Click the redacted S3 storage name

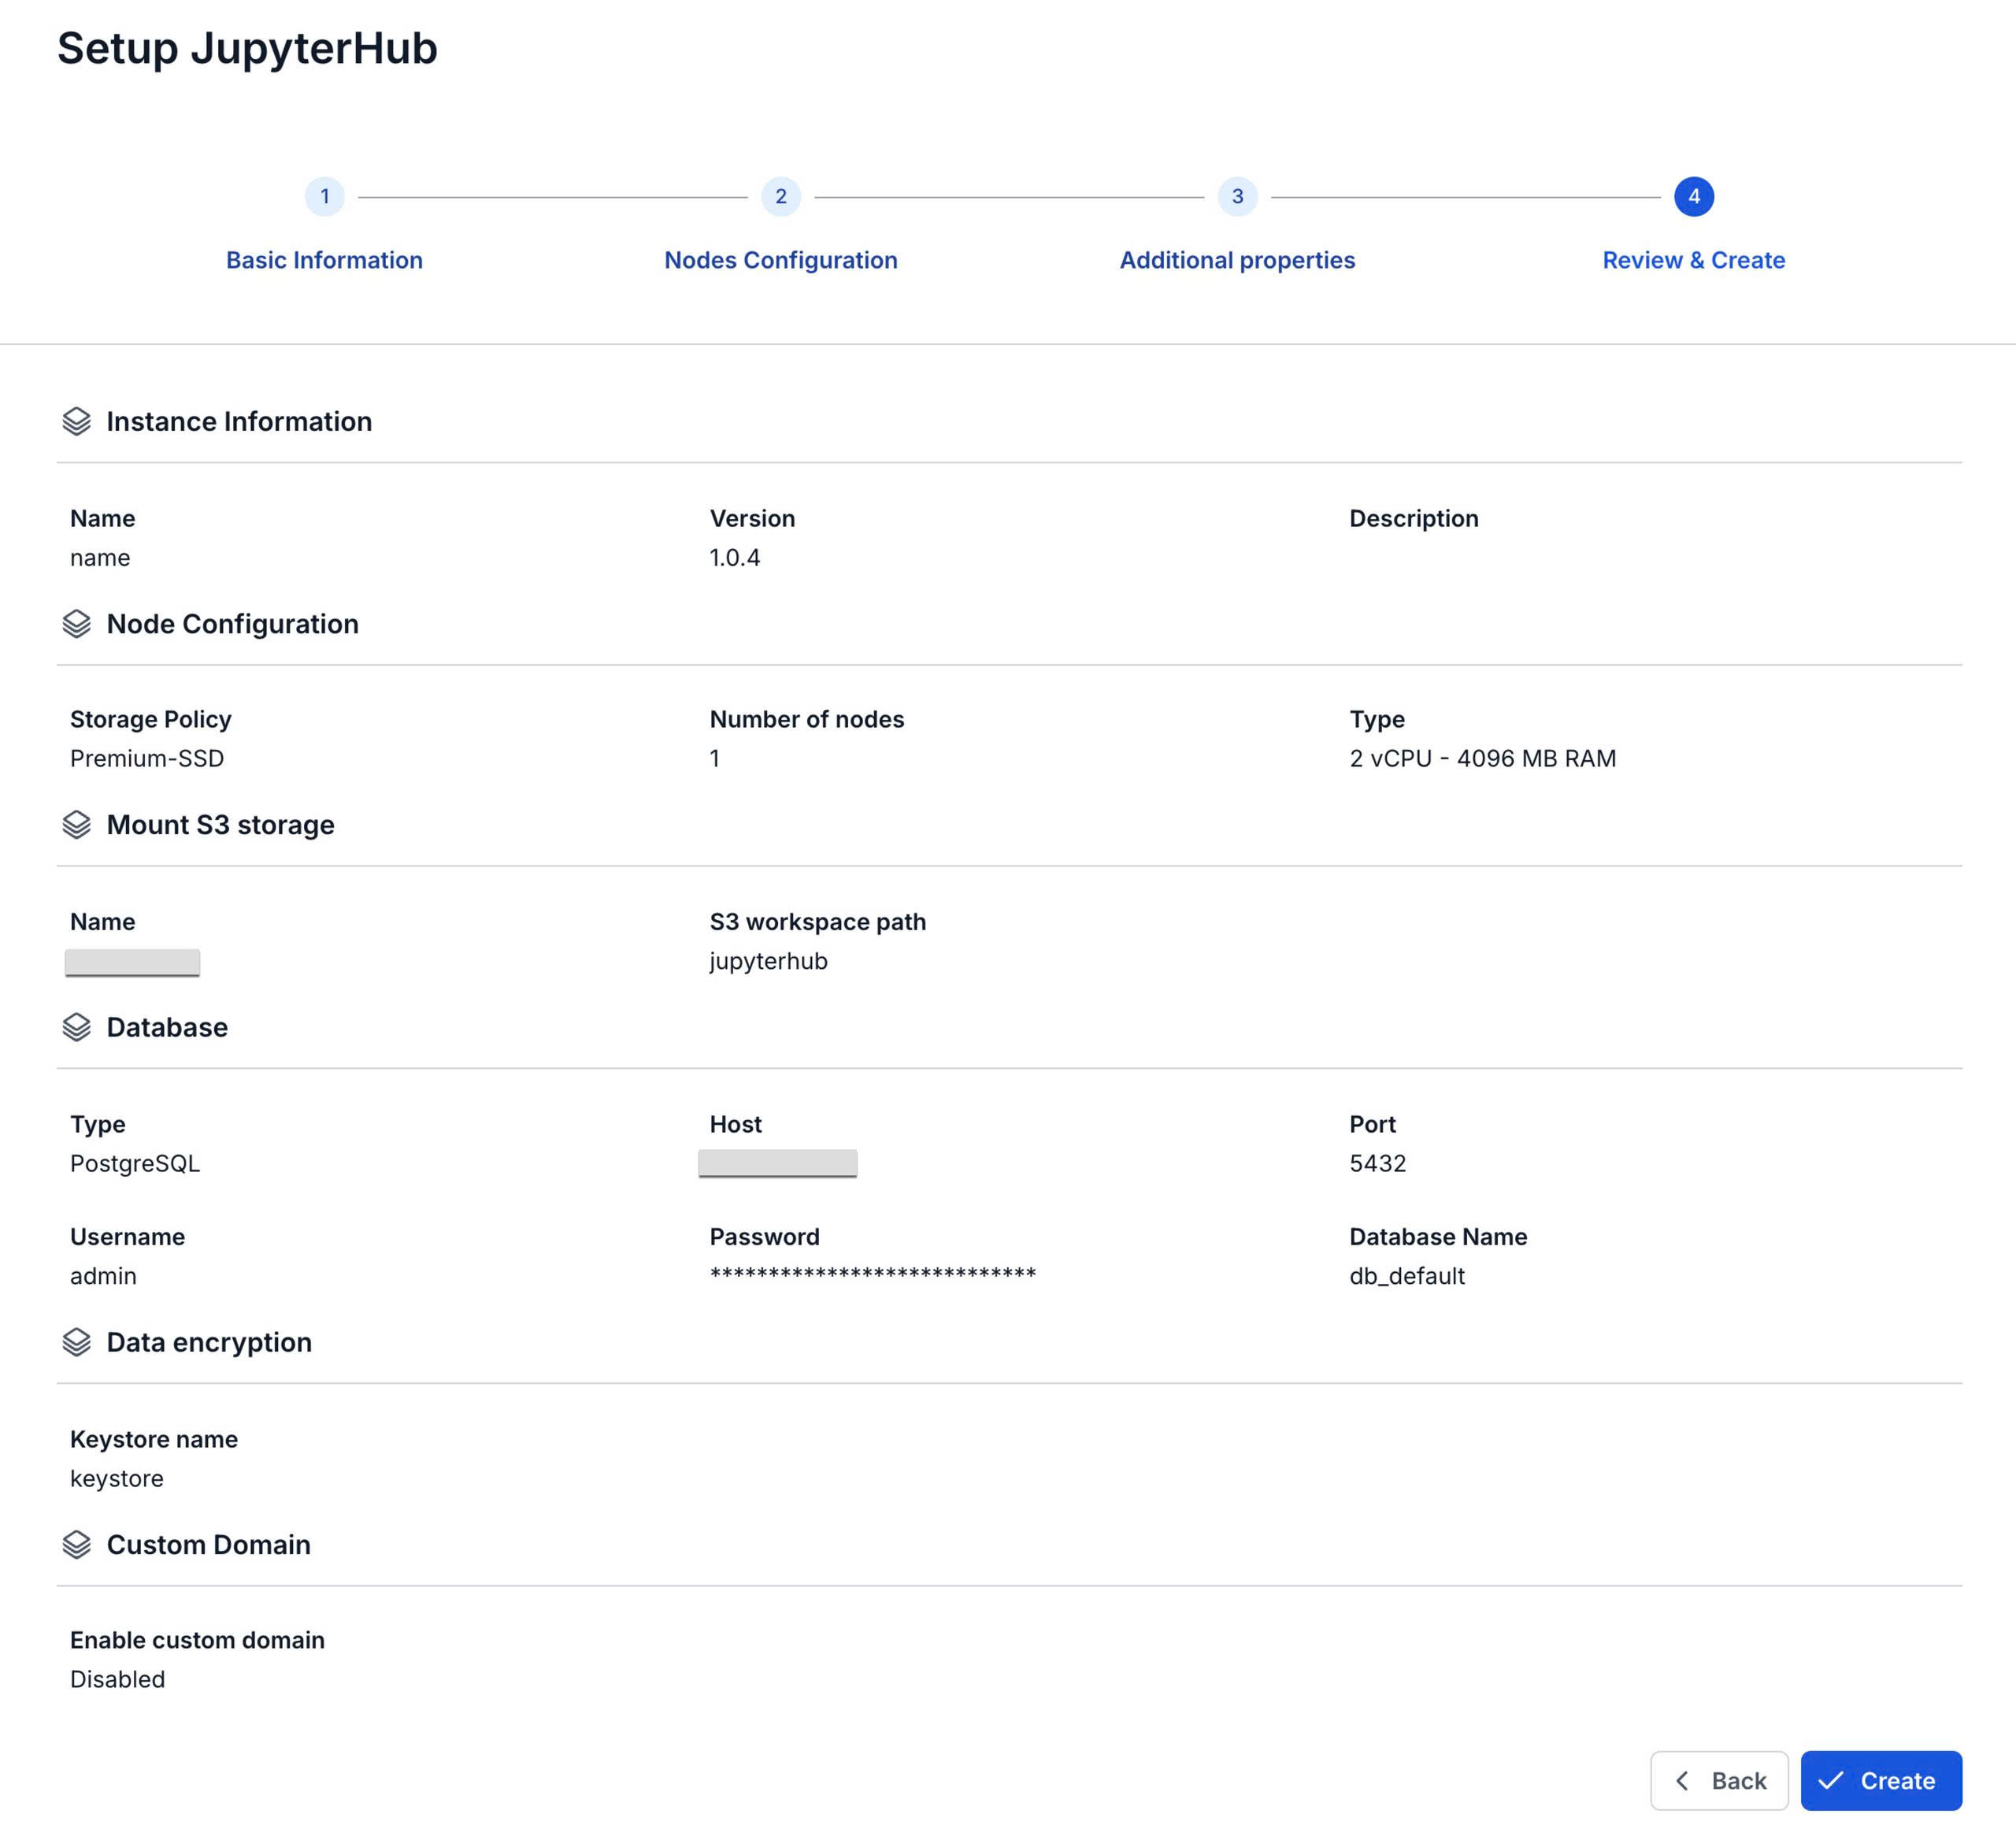pyautogui.click(x=132, y=963)
